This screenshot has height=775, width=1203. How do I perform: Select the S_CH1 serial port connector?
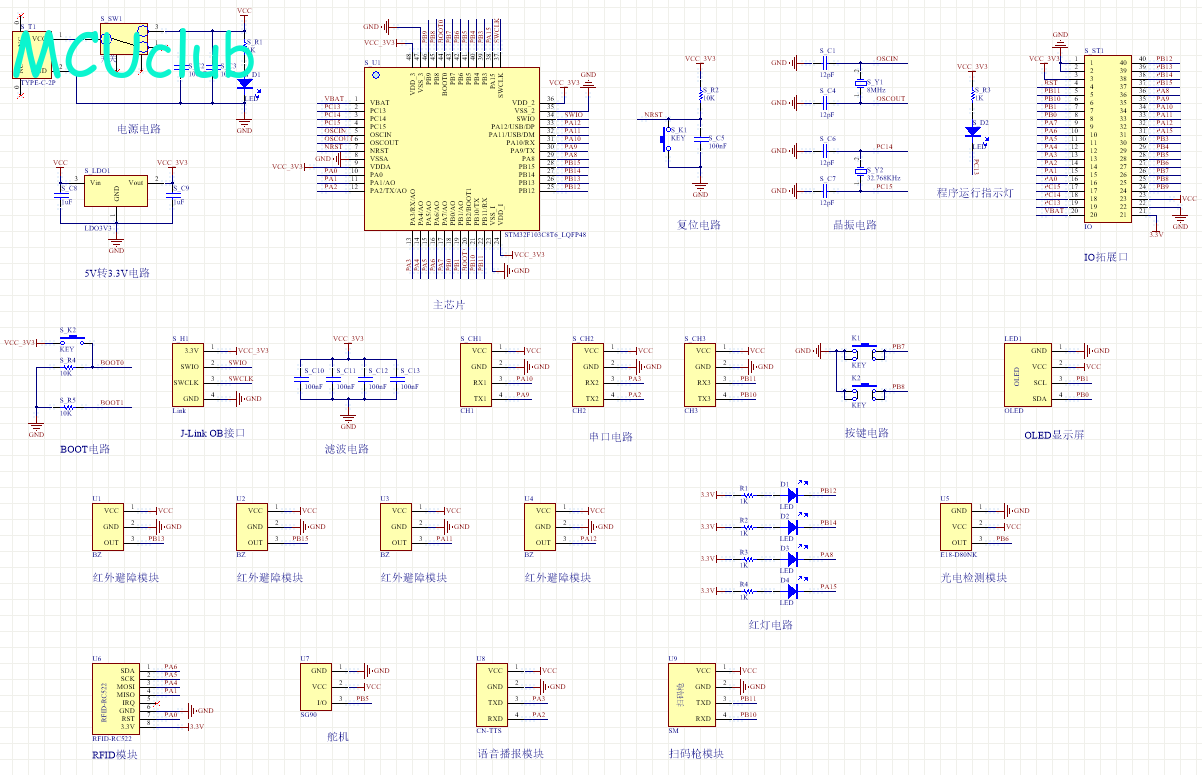(478, 374)
